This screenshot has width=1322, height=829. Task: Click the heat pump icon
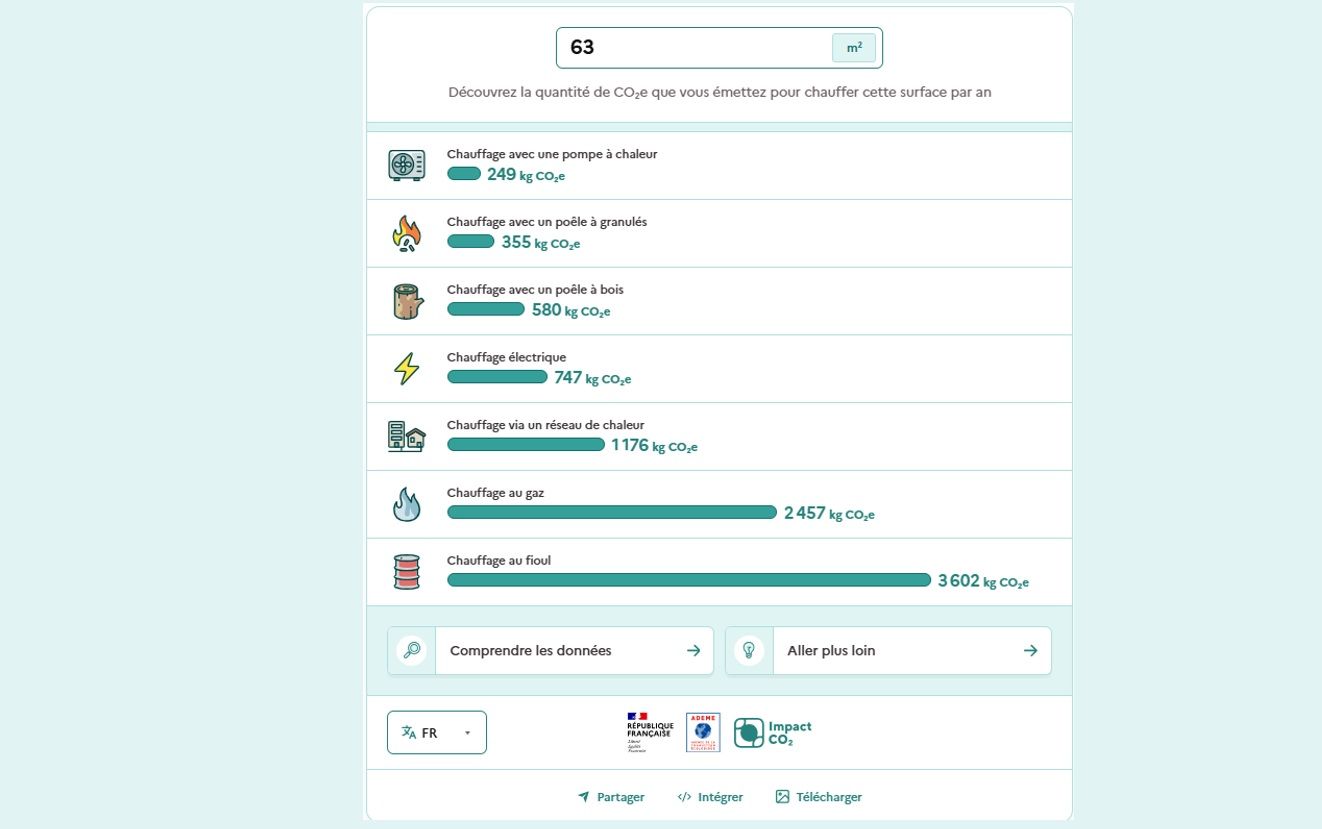tap(406, 165)
